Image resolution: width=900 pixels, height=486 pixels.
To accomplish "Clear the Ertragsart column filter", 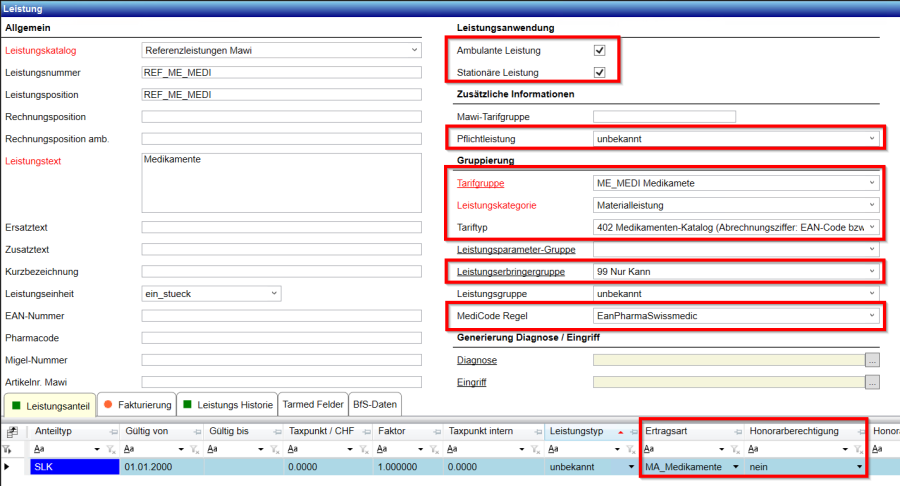I will [735, 449].
